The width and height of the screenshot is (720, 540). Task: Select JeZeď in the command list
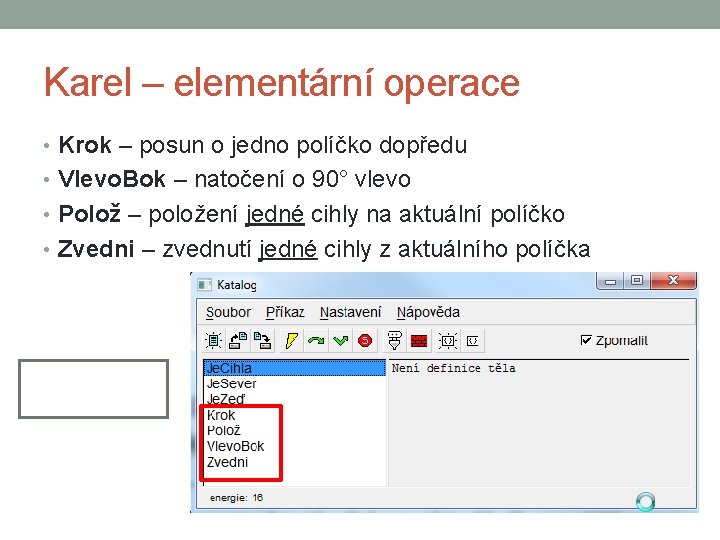(x=294, y=399)
